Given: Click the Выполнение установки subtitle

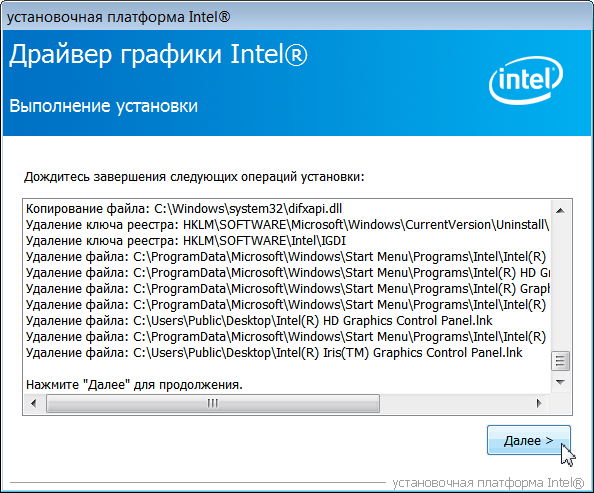Looking at the screenshot, I should coord(103,106).
